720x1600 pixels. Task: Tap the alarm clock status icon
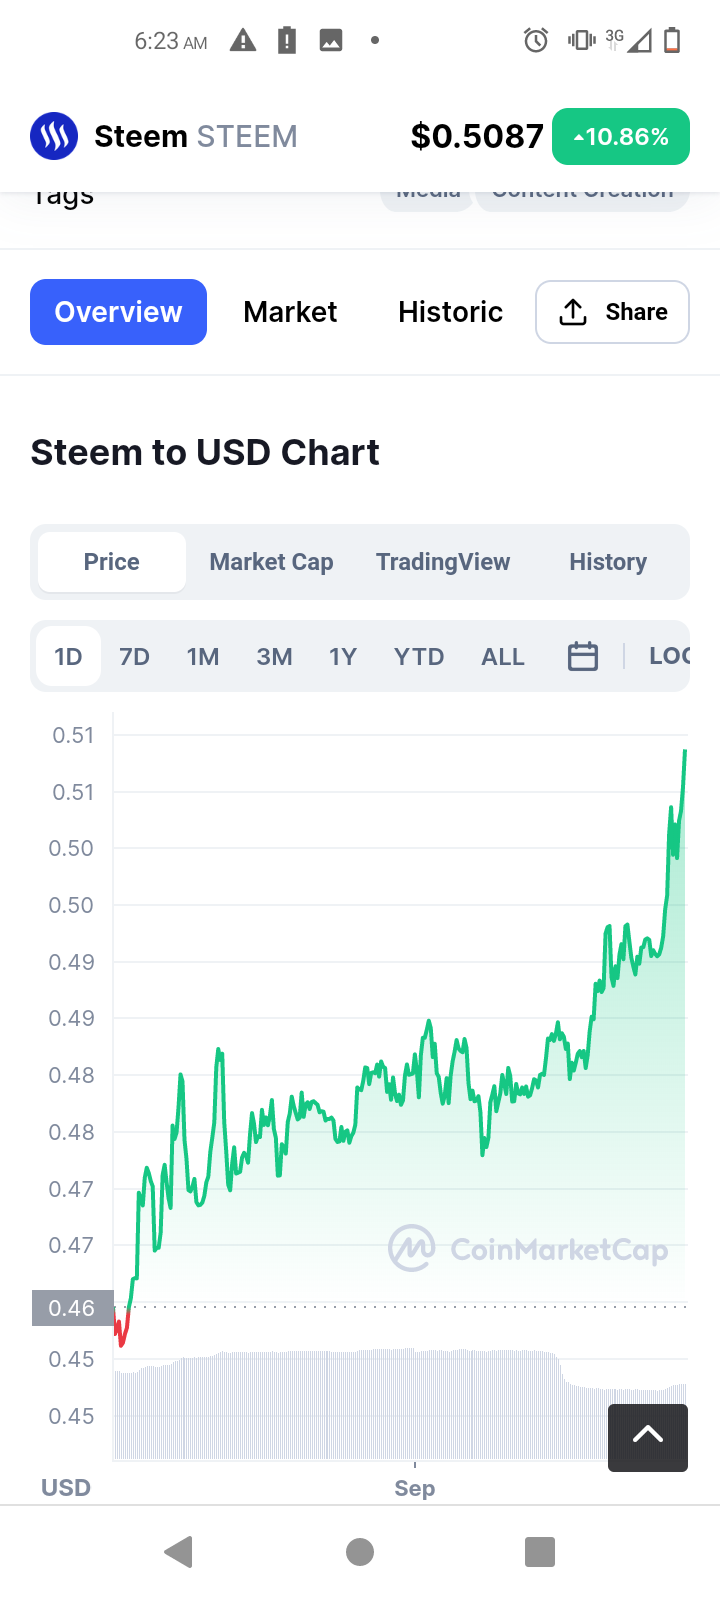click(x=536, y=41)
